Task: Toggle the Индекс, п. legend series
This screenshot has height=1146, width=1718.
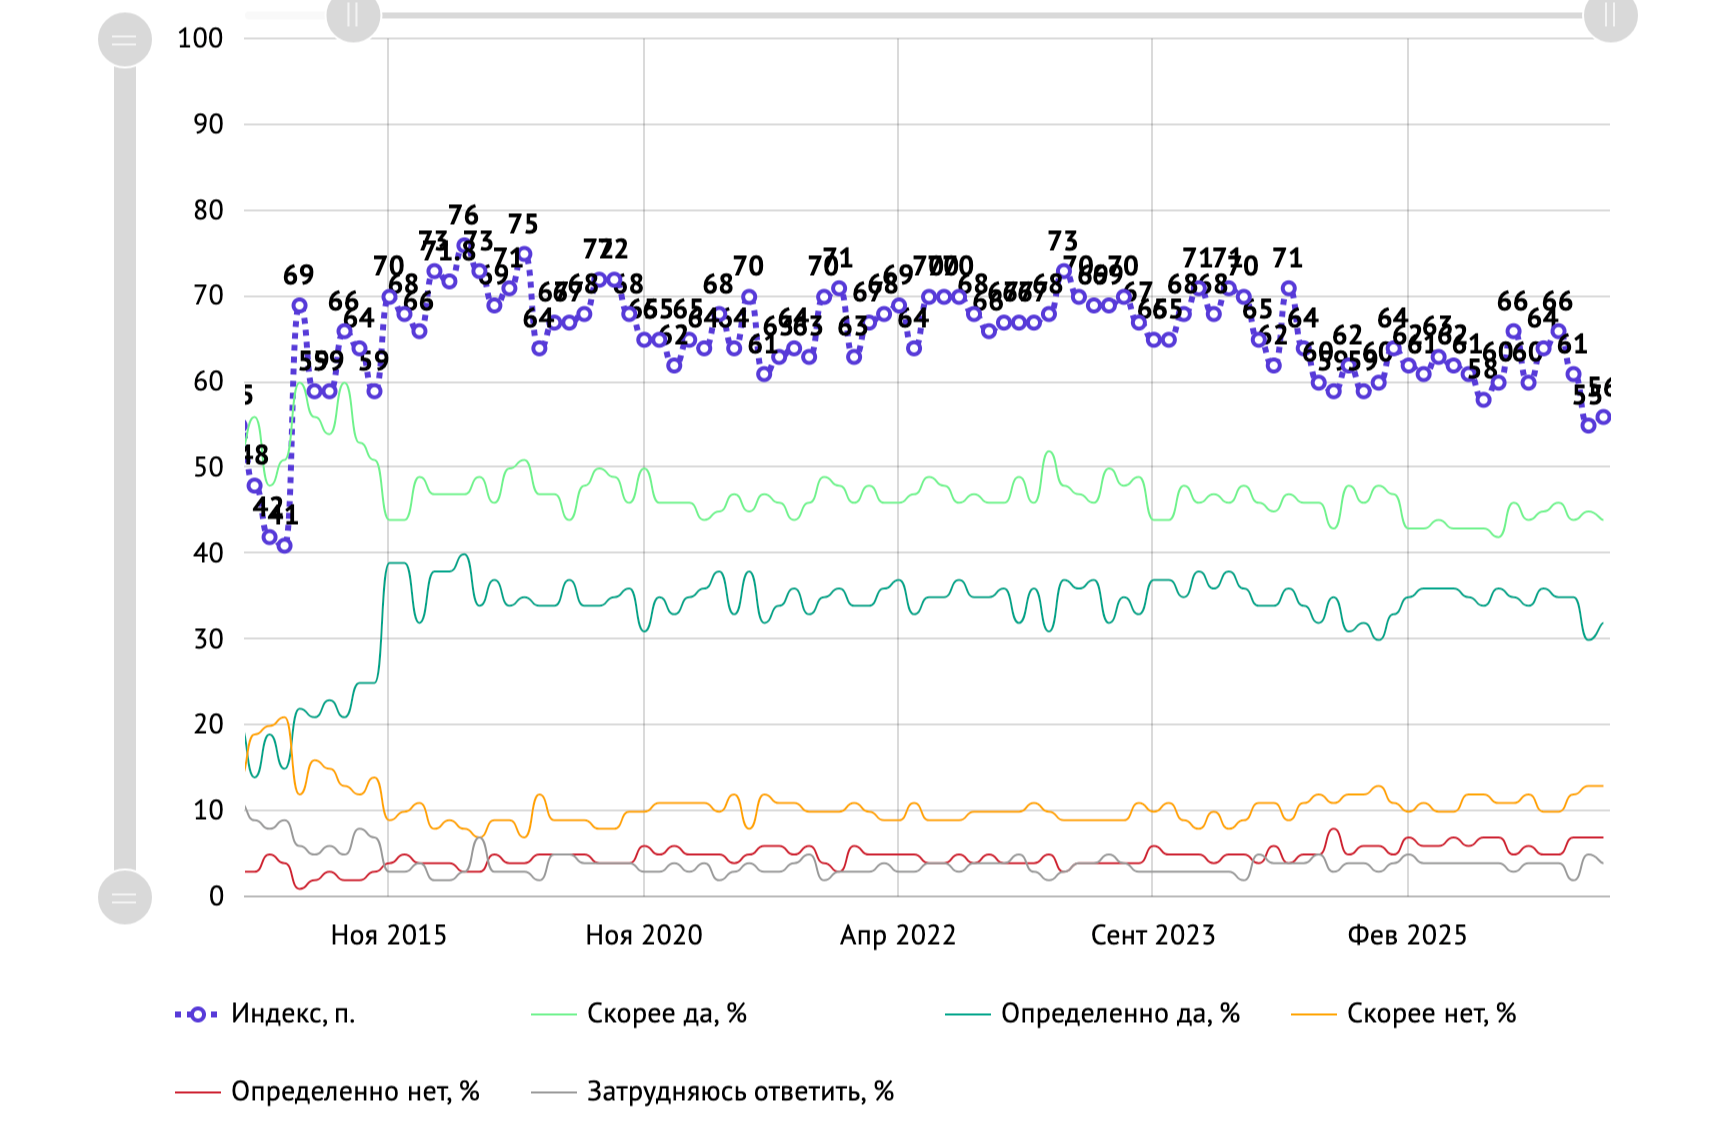Action: (265, 1014)
